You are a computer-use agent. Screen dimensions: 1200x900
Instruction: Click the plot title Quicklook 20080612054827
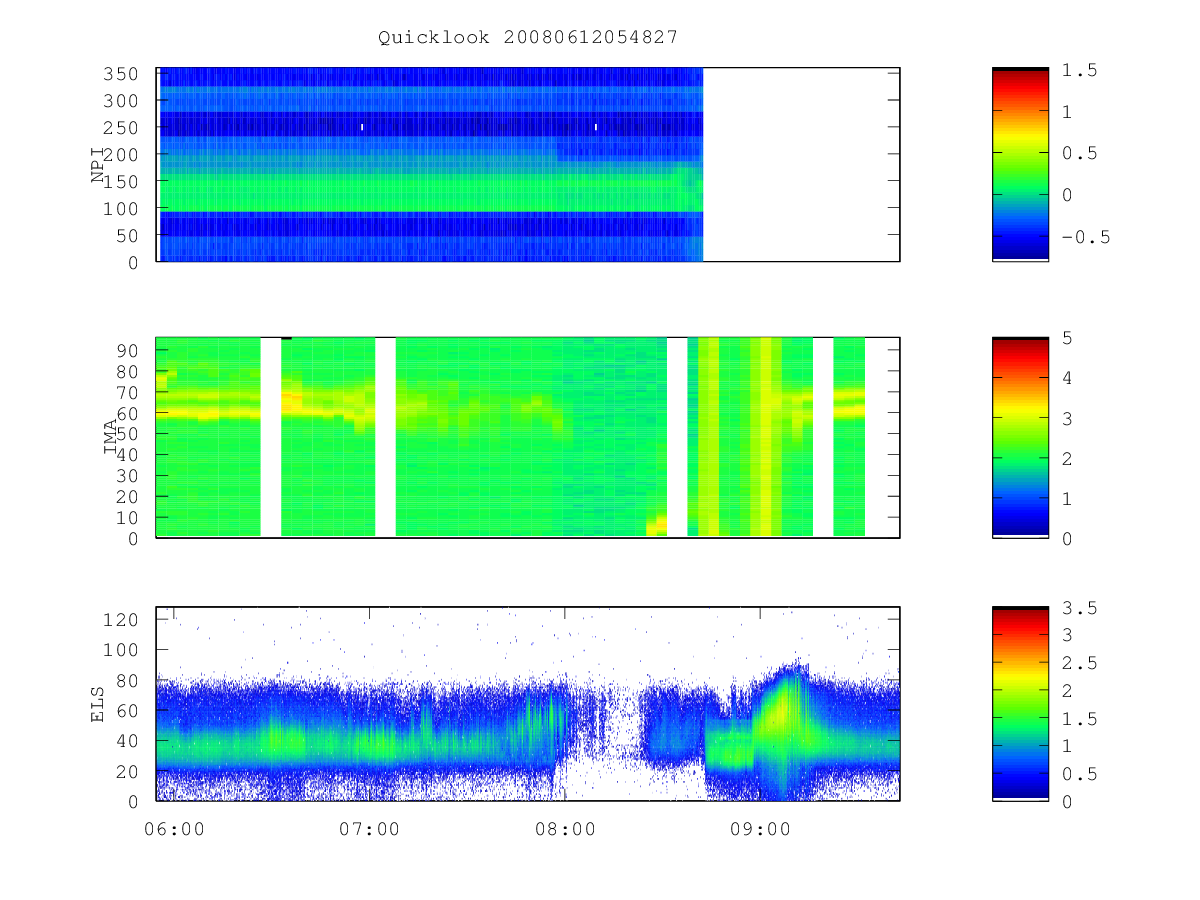[x=528, y=37]
